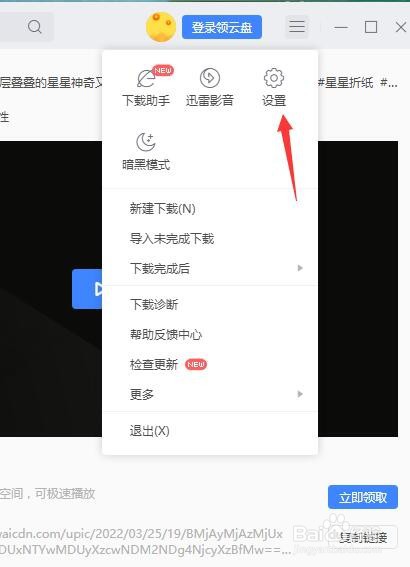
Task: Click 登录领云盘 login button
Action: [222, 27]
